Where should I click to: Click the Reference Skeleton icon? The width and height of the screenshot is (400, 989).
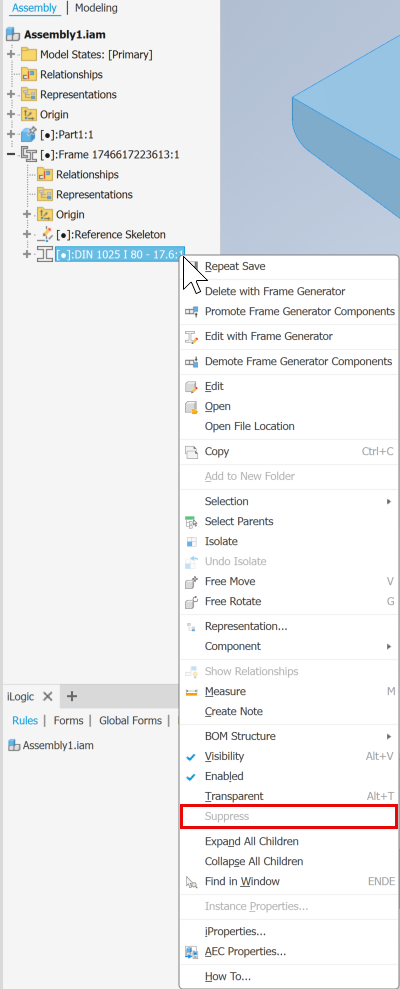coord(45,235)
